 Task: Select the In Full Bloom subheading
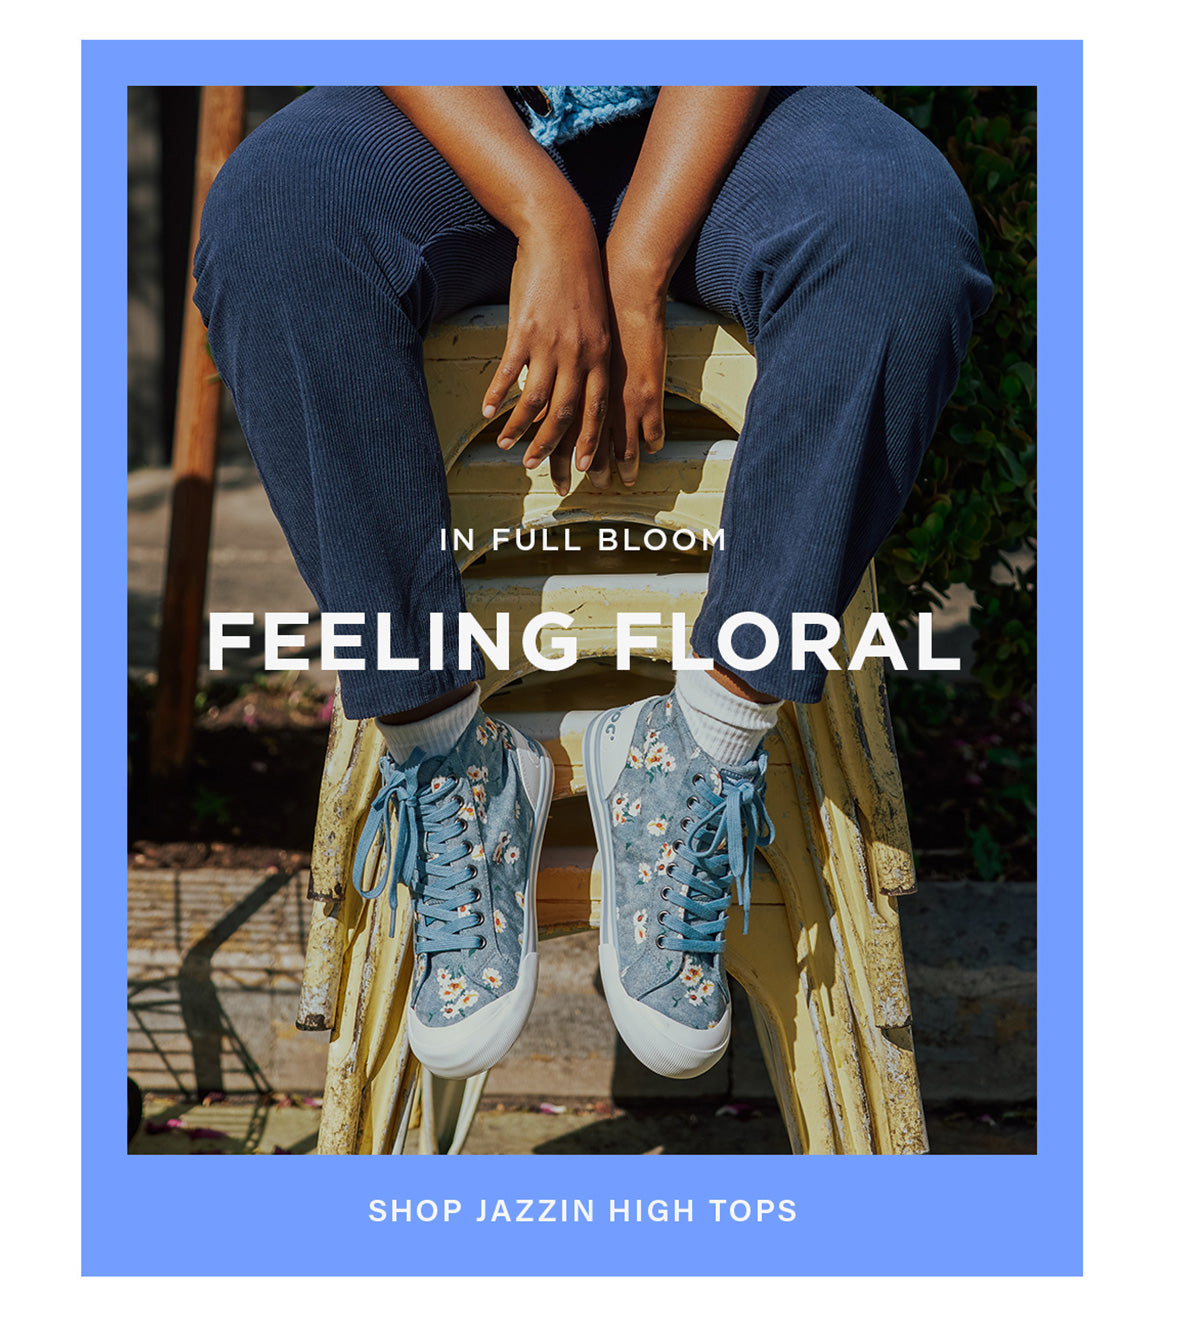pos(583,540)
